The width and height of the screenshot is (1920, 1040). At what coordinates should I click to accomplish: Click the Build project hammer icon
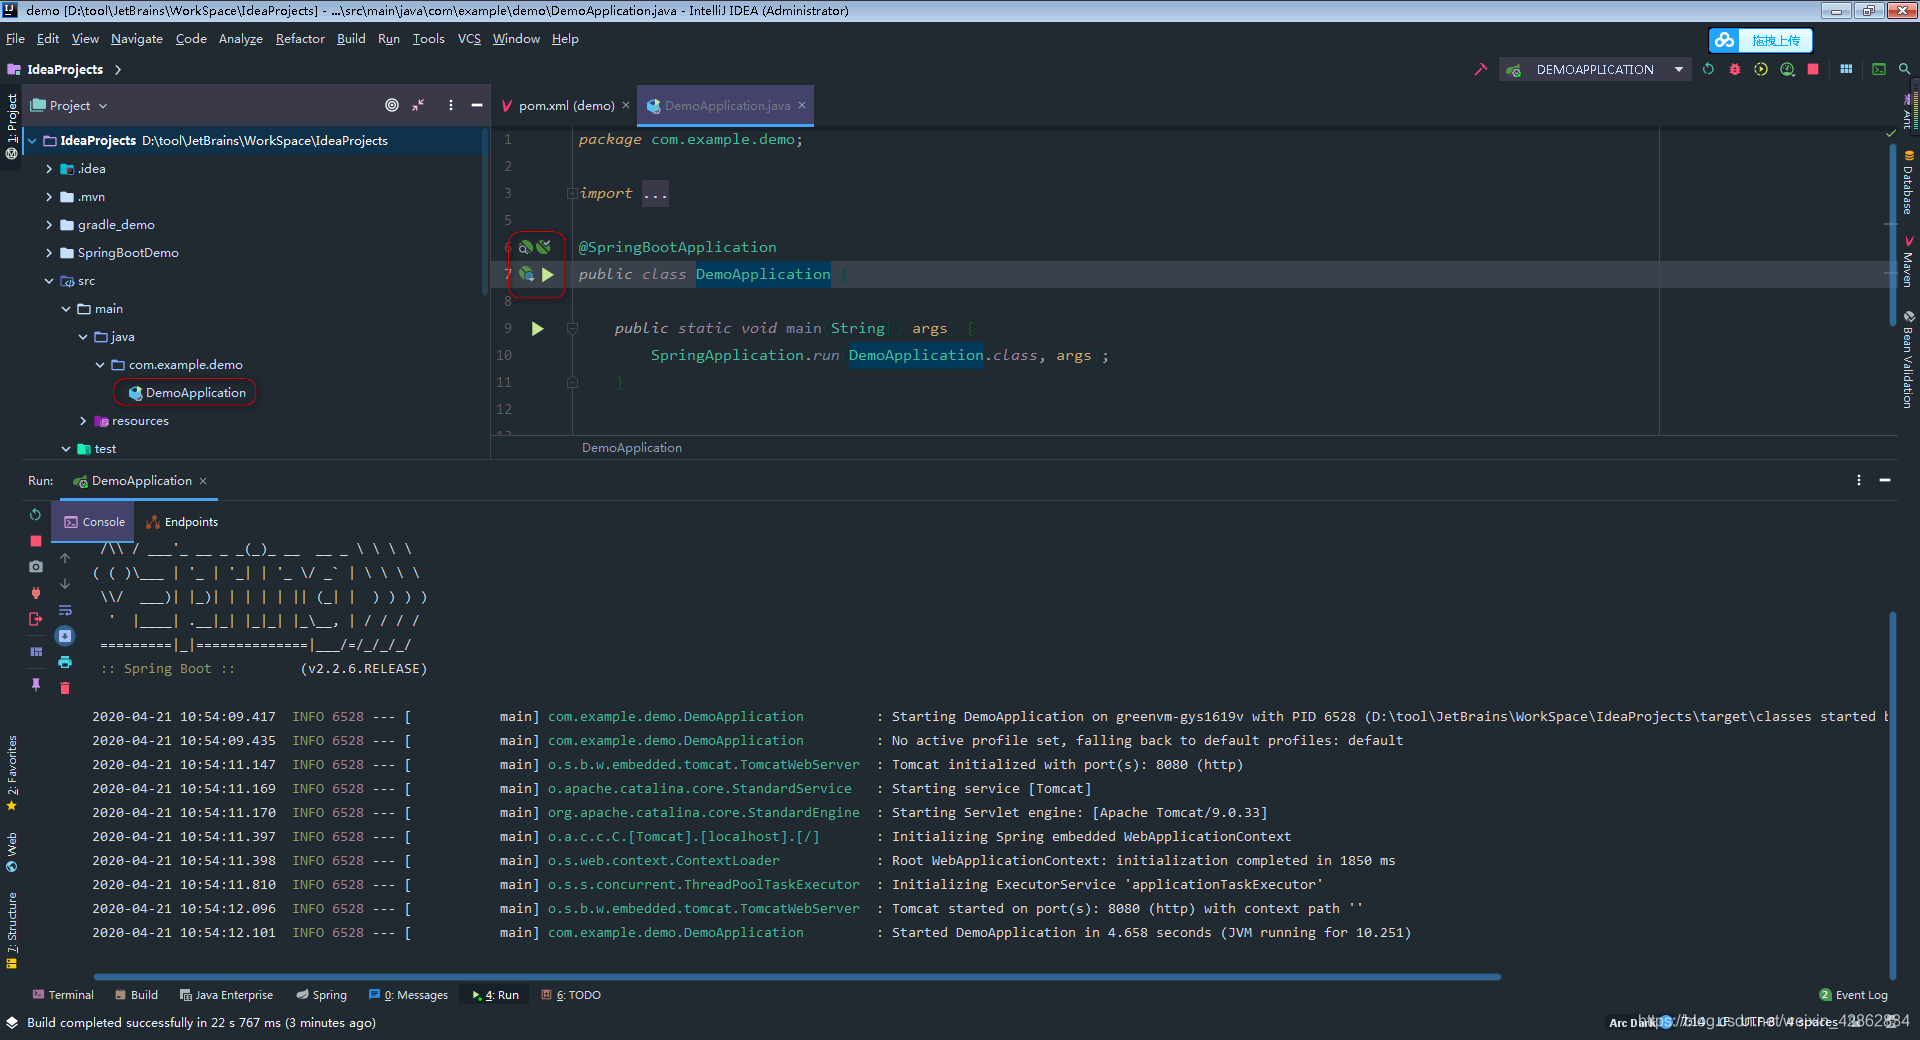1480,69
